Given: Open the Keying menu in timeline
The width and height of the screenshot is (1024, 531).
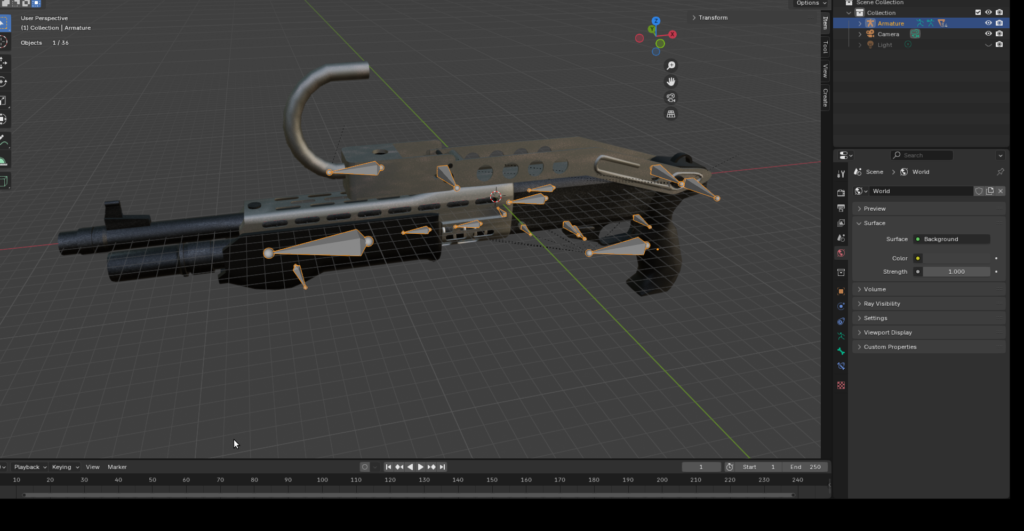Looking at the screenshot, I should pyautogui.click(x=65, y=467).
